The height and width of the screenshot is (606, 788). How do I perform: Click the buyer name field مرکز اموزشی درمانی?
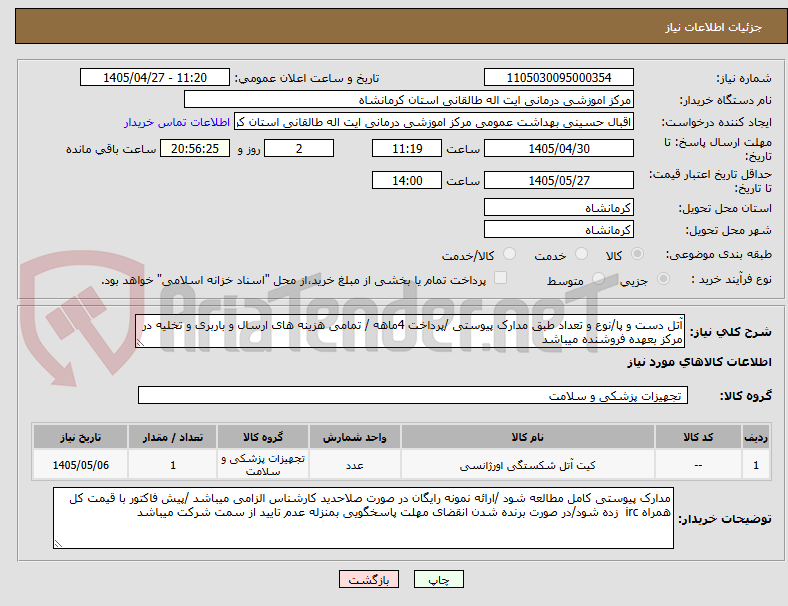409,99
